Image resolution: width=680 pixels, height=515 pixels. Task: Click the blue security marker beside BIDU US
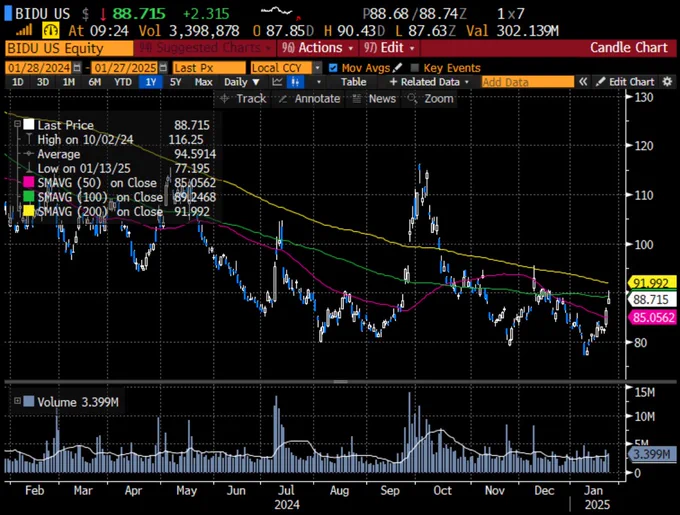(x=8, y=13)
